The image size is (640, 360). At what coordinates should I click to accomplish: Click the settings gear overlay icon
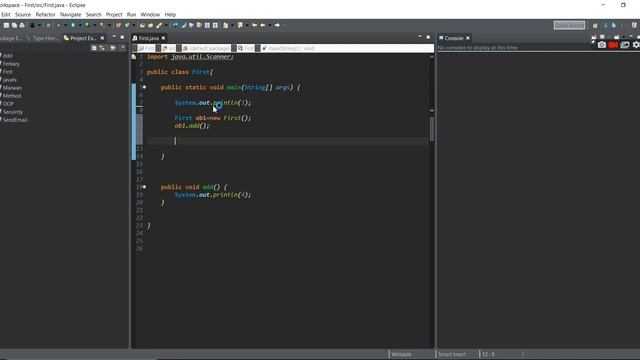tap(636, 45)
